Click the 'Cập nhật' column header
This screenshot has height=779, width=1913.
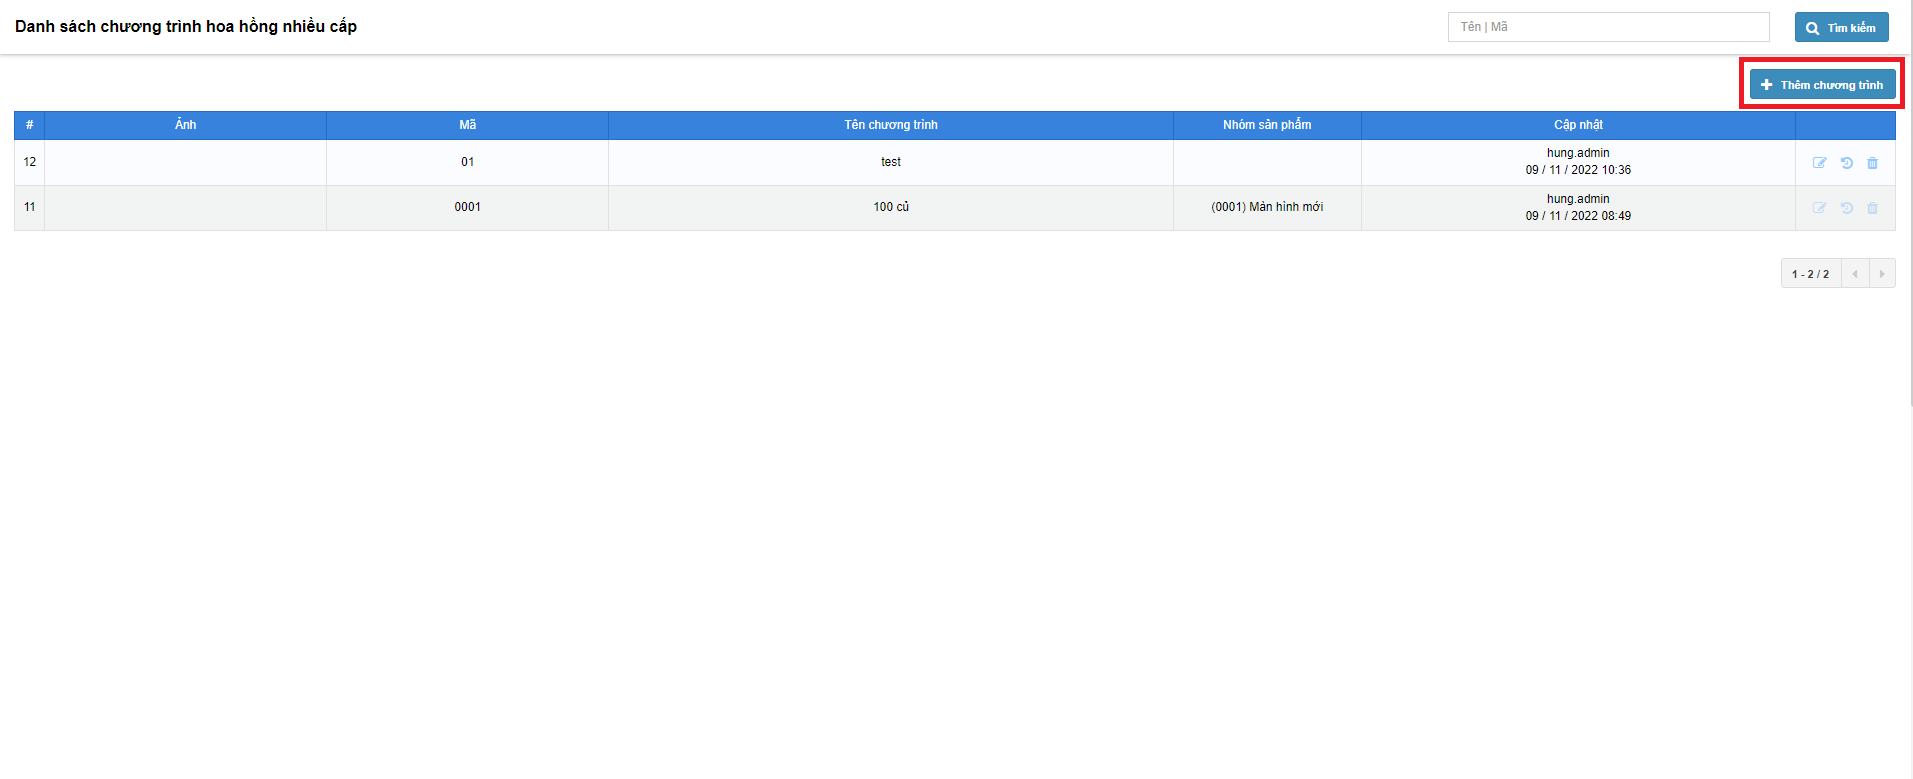click(x=1577, y=125)
